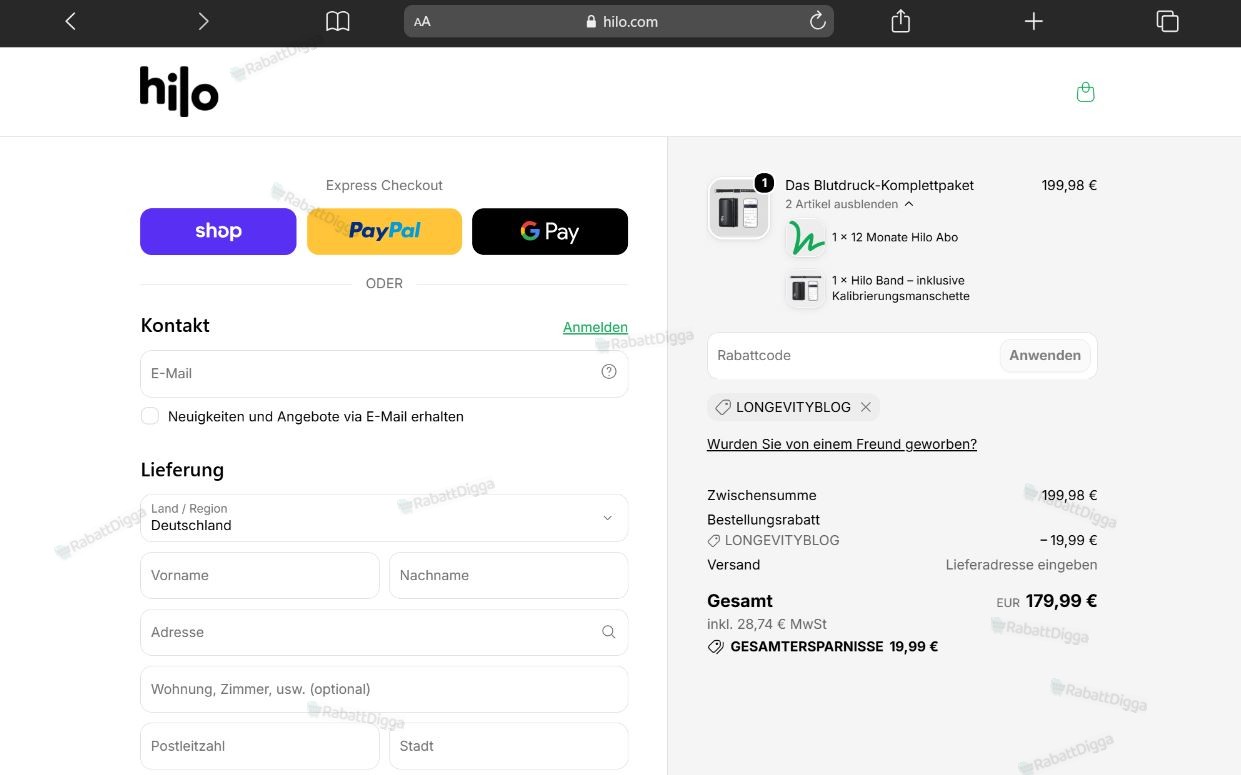Click the Zwischensumme label
This screenshot has width=1241, height=775.
click(762, 495)
